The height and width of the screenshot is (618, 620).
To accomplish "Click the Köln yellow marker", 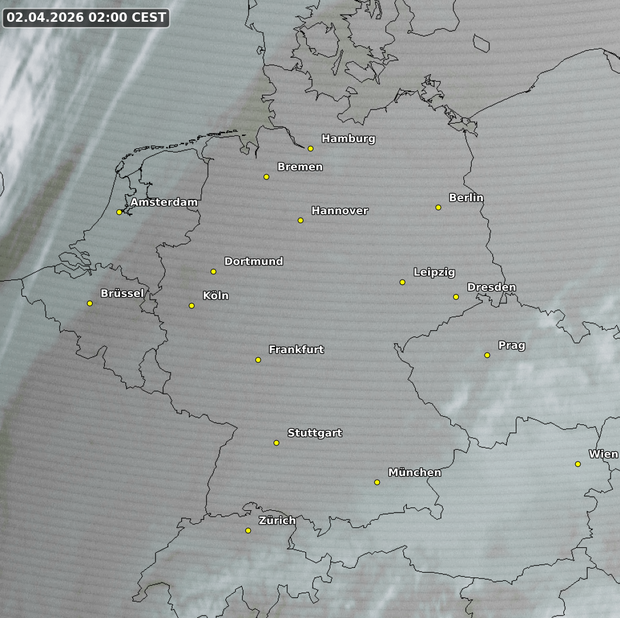I will 192,306.
